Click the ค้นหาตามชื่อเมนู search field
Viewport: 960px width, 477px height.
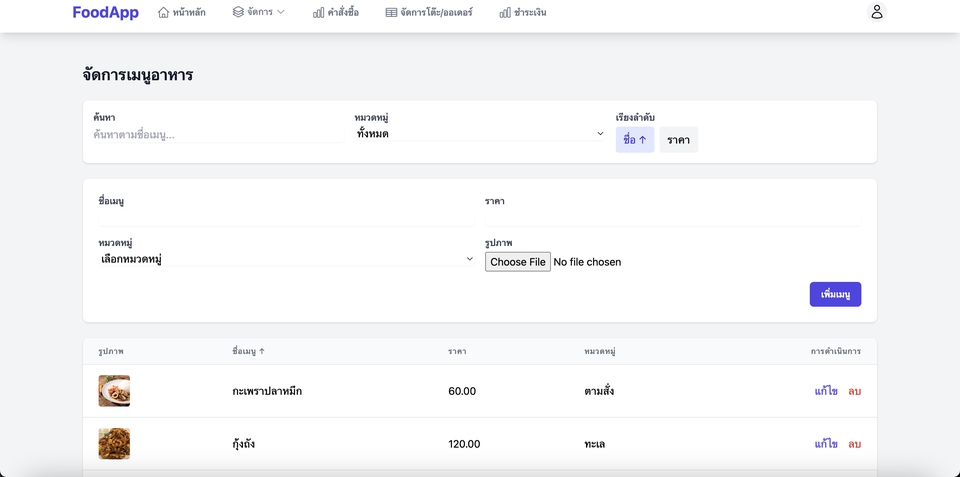click(219, 135)
